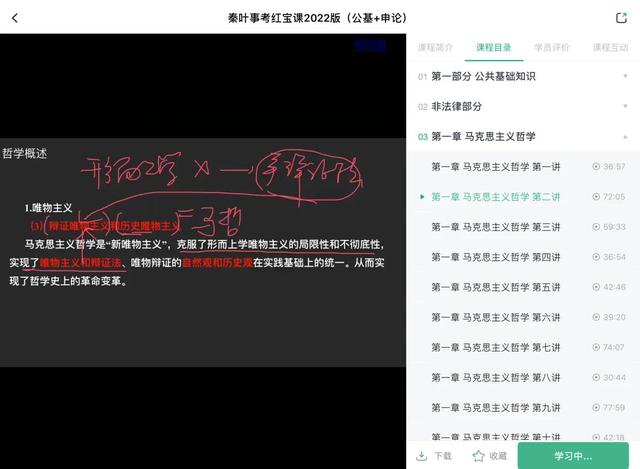Expand the 非法律部分 section arrow
This screenshot has height=469, width=640.
click(625, 106)
